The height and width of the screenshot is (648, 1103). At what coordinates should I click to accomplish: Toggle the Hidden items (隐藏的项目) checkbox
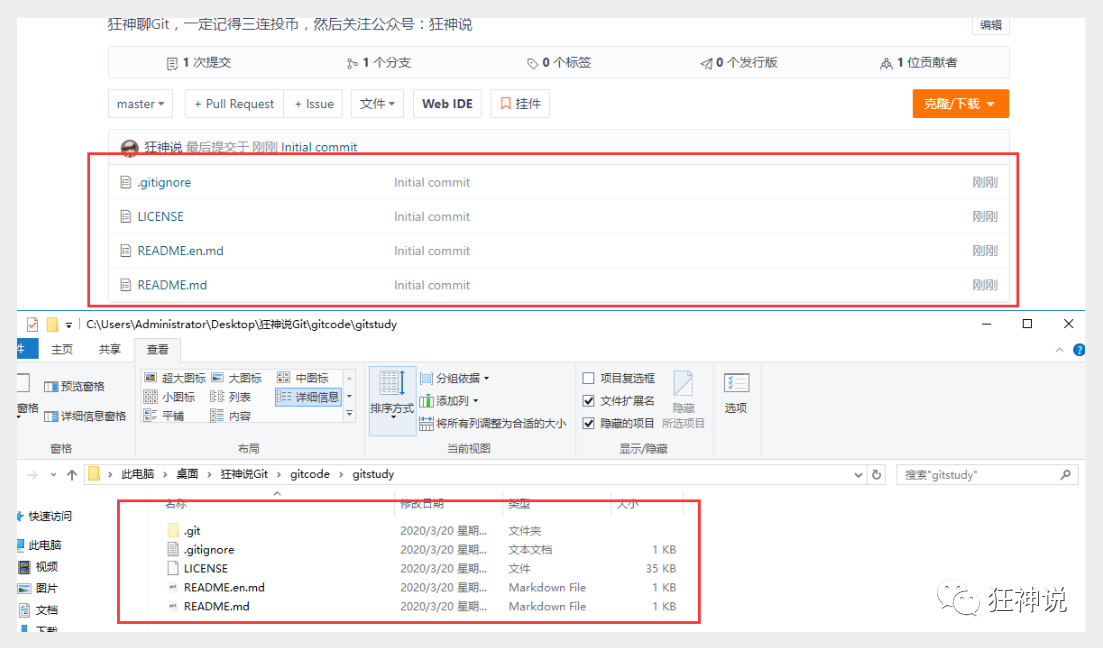(589, 424)
